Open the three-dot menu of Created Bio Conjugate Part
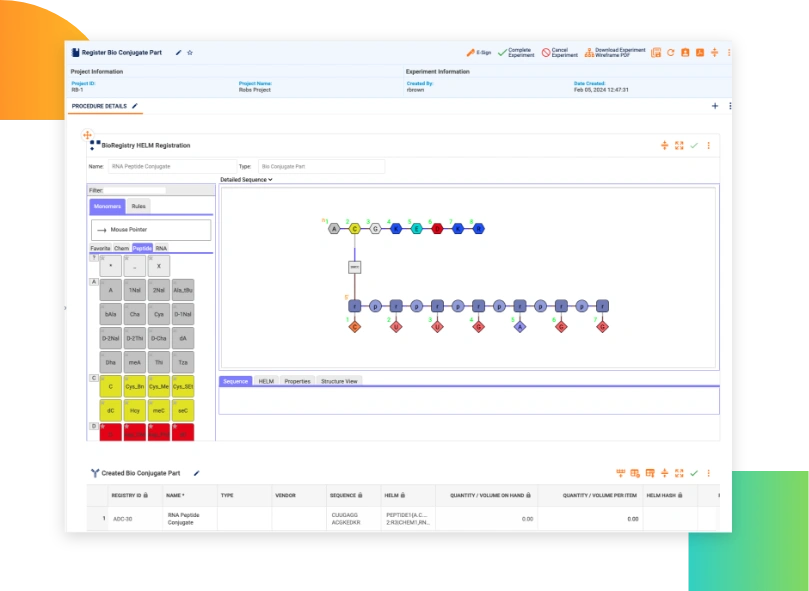Screen dimensions: 809x591 [x=709, y=472]
